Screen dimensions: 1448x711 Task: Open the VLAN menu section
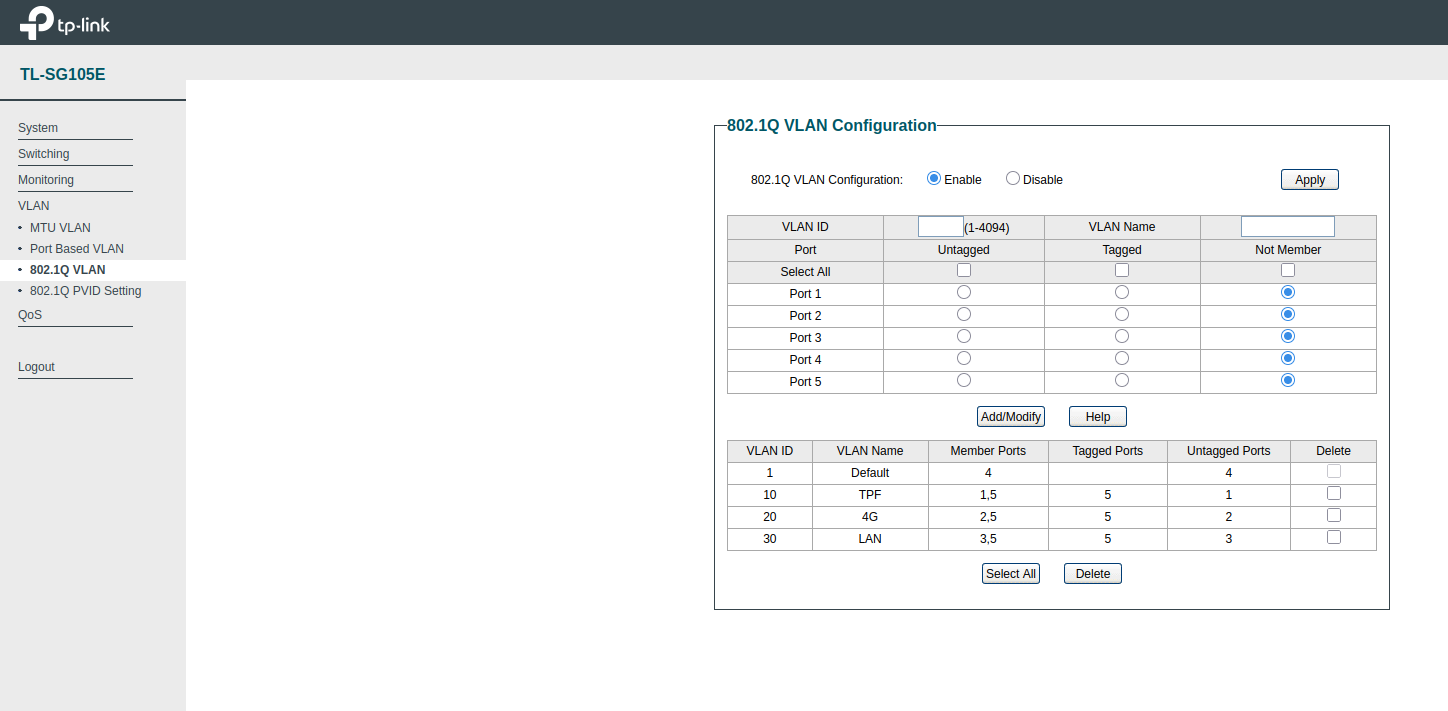click(x=34, y=206)
